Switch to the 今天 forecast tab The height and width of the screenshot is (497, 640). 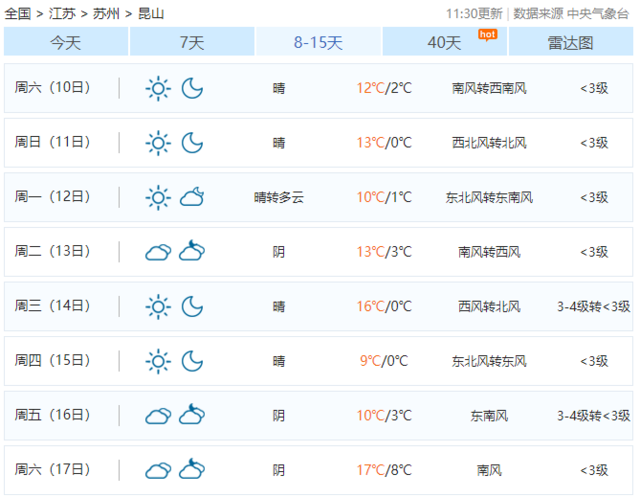(x=66, y=42)
